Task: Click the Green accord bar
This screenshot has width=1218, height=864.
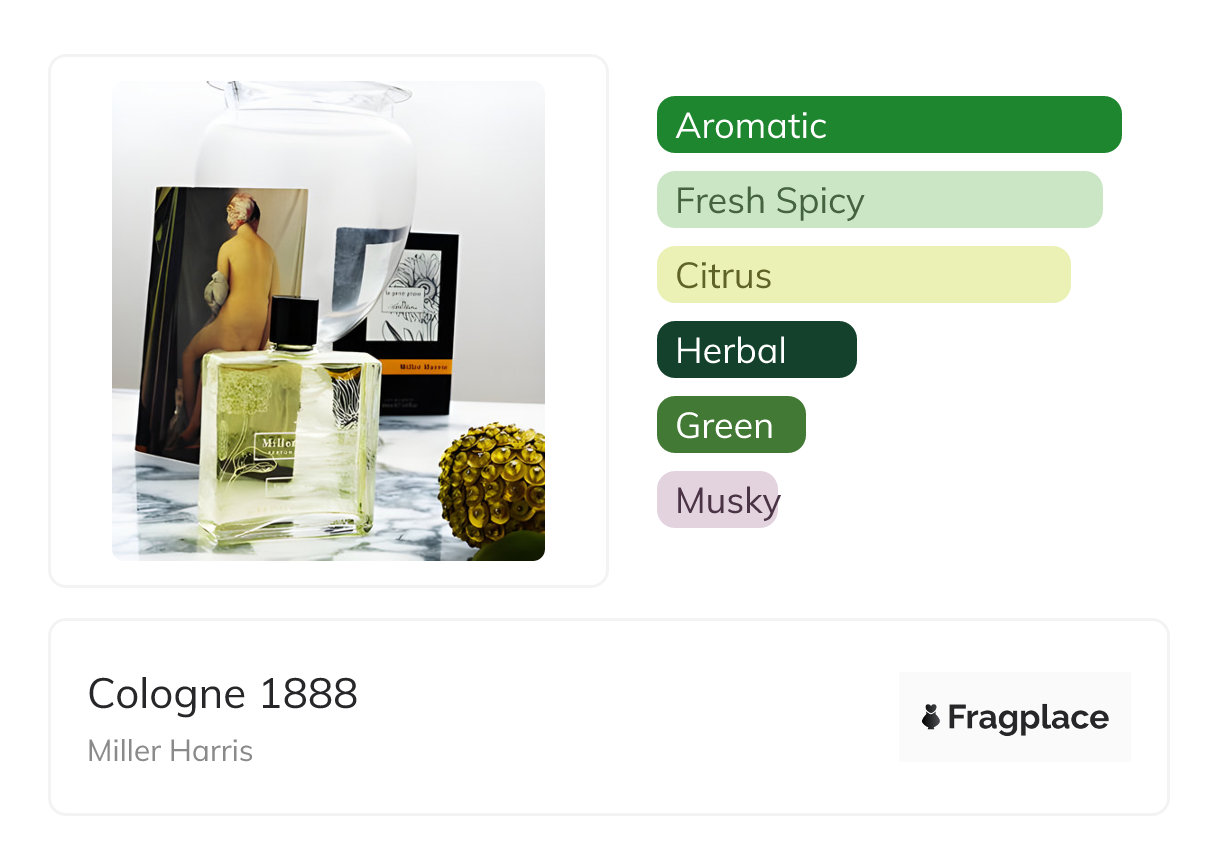Action: coord(731,425)
